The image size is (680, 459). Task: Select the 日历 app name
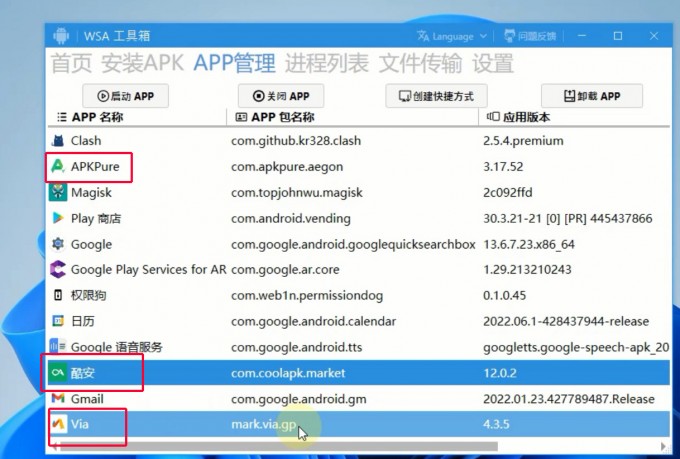pyautogui.click(x=82, y=321)
